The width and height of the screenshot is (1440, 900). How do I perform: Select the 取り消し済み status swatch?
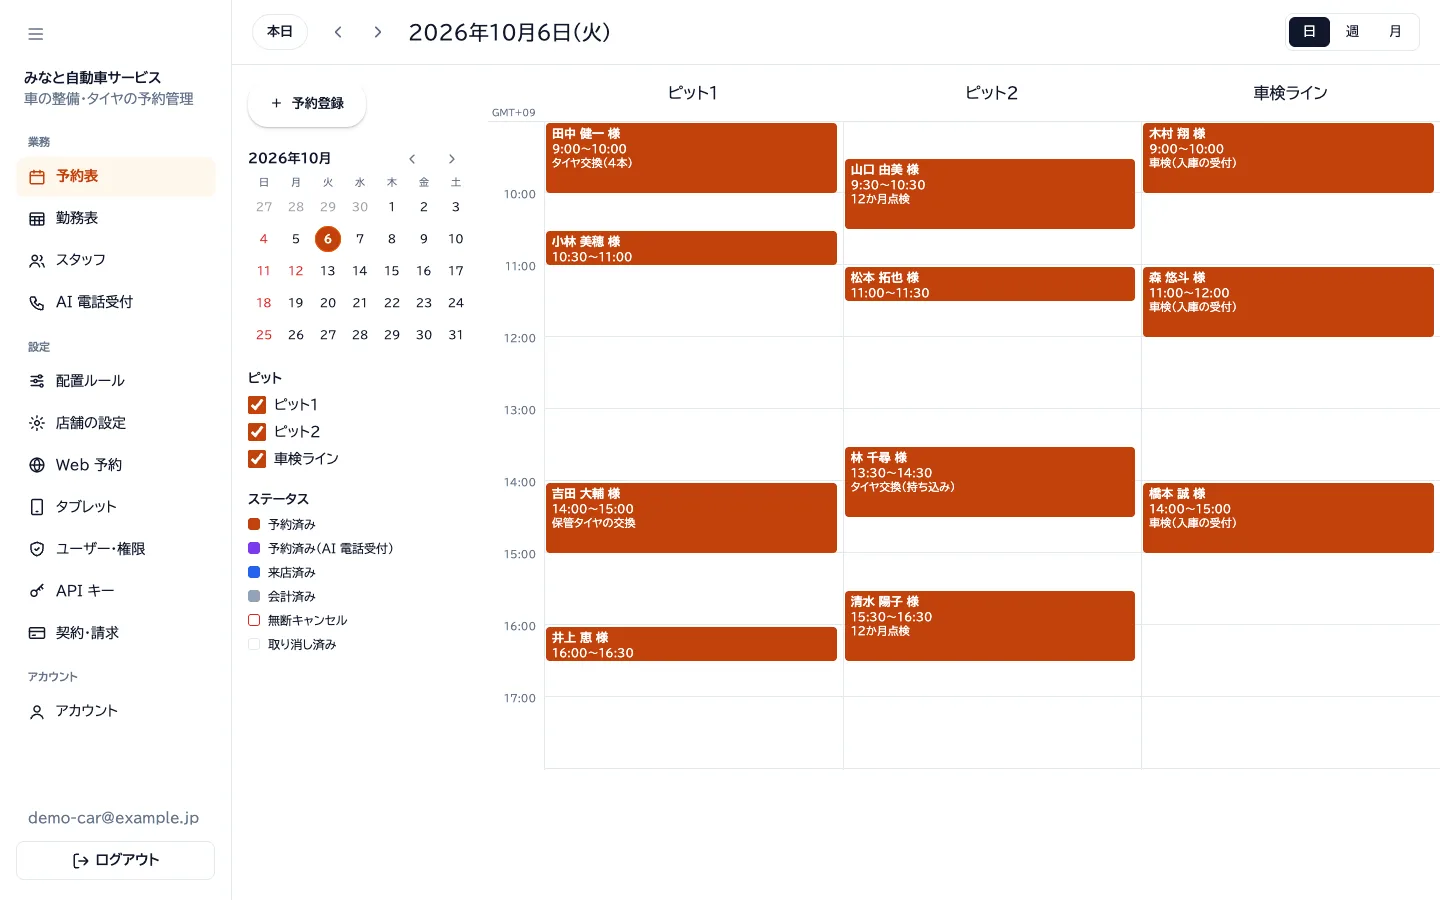click(254, 644)
